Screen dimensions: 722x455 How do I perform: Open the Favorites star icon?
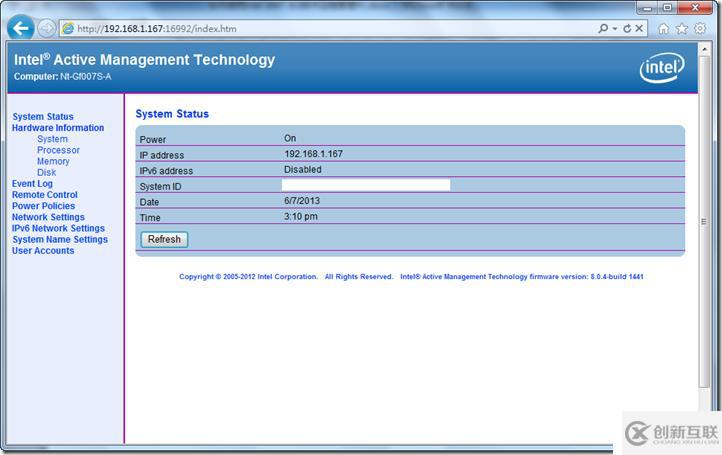coord(681,29)
